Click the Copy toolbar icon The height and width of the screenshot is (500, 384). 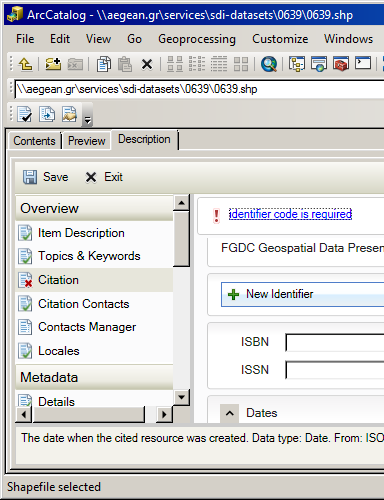pos(104,64)
